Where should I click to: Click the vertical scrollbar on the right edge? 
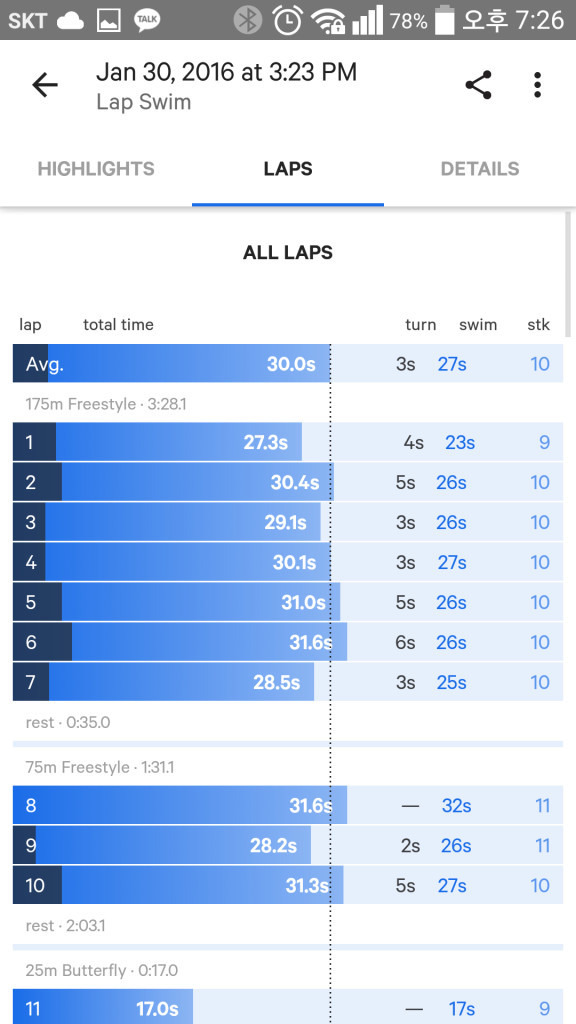tap(568, 274)
